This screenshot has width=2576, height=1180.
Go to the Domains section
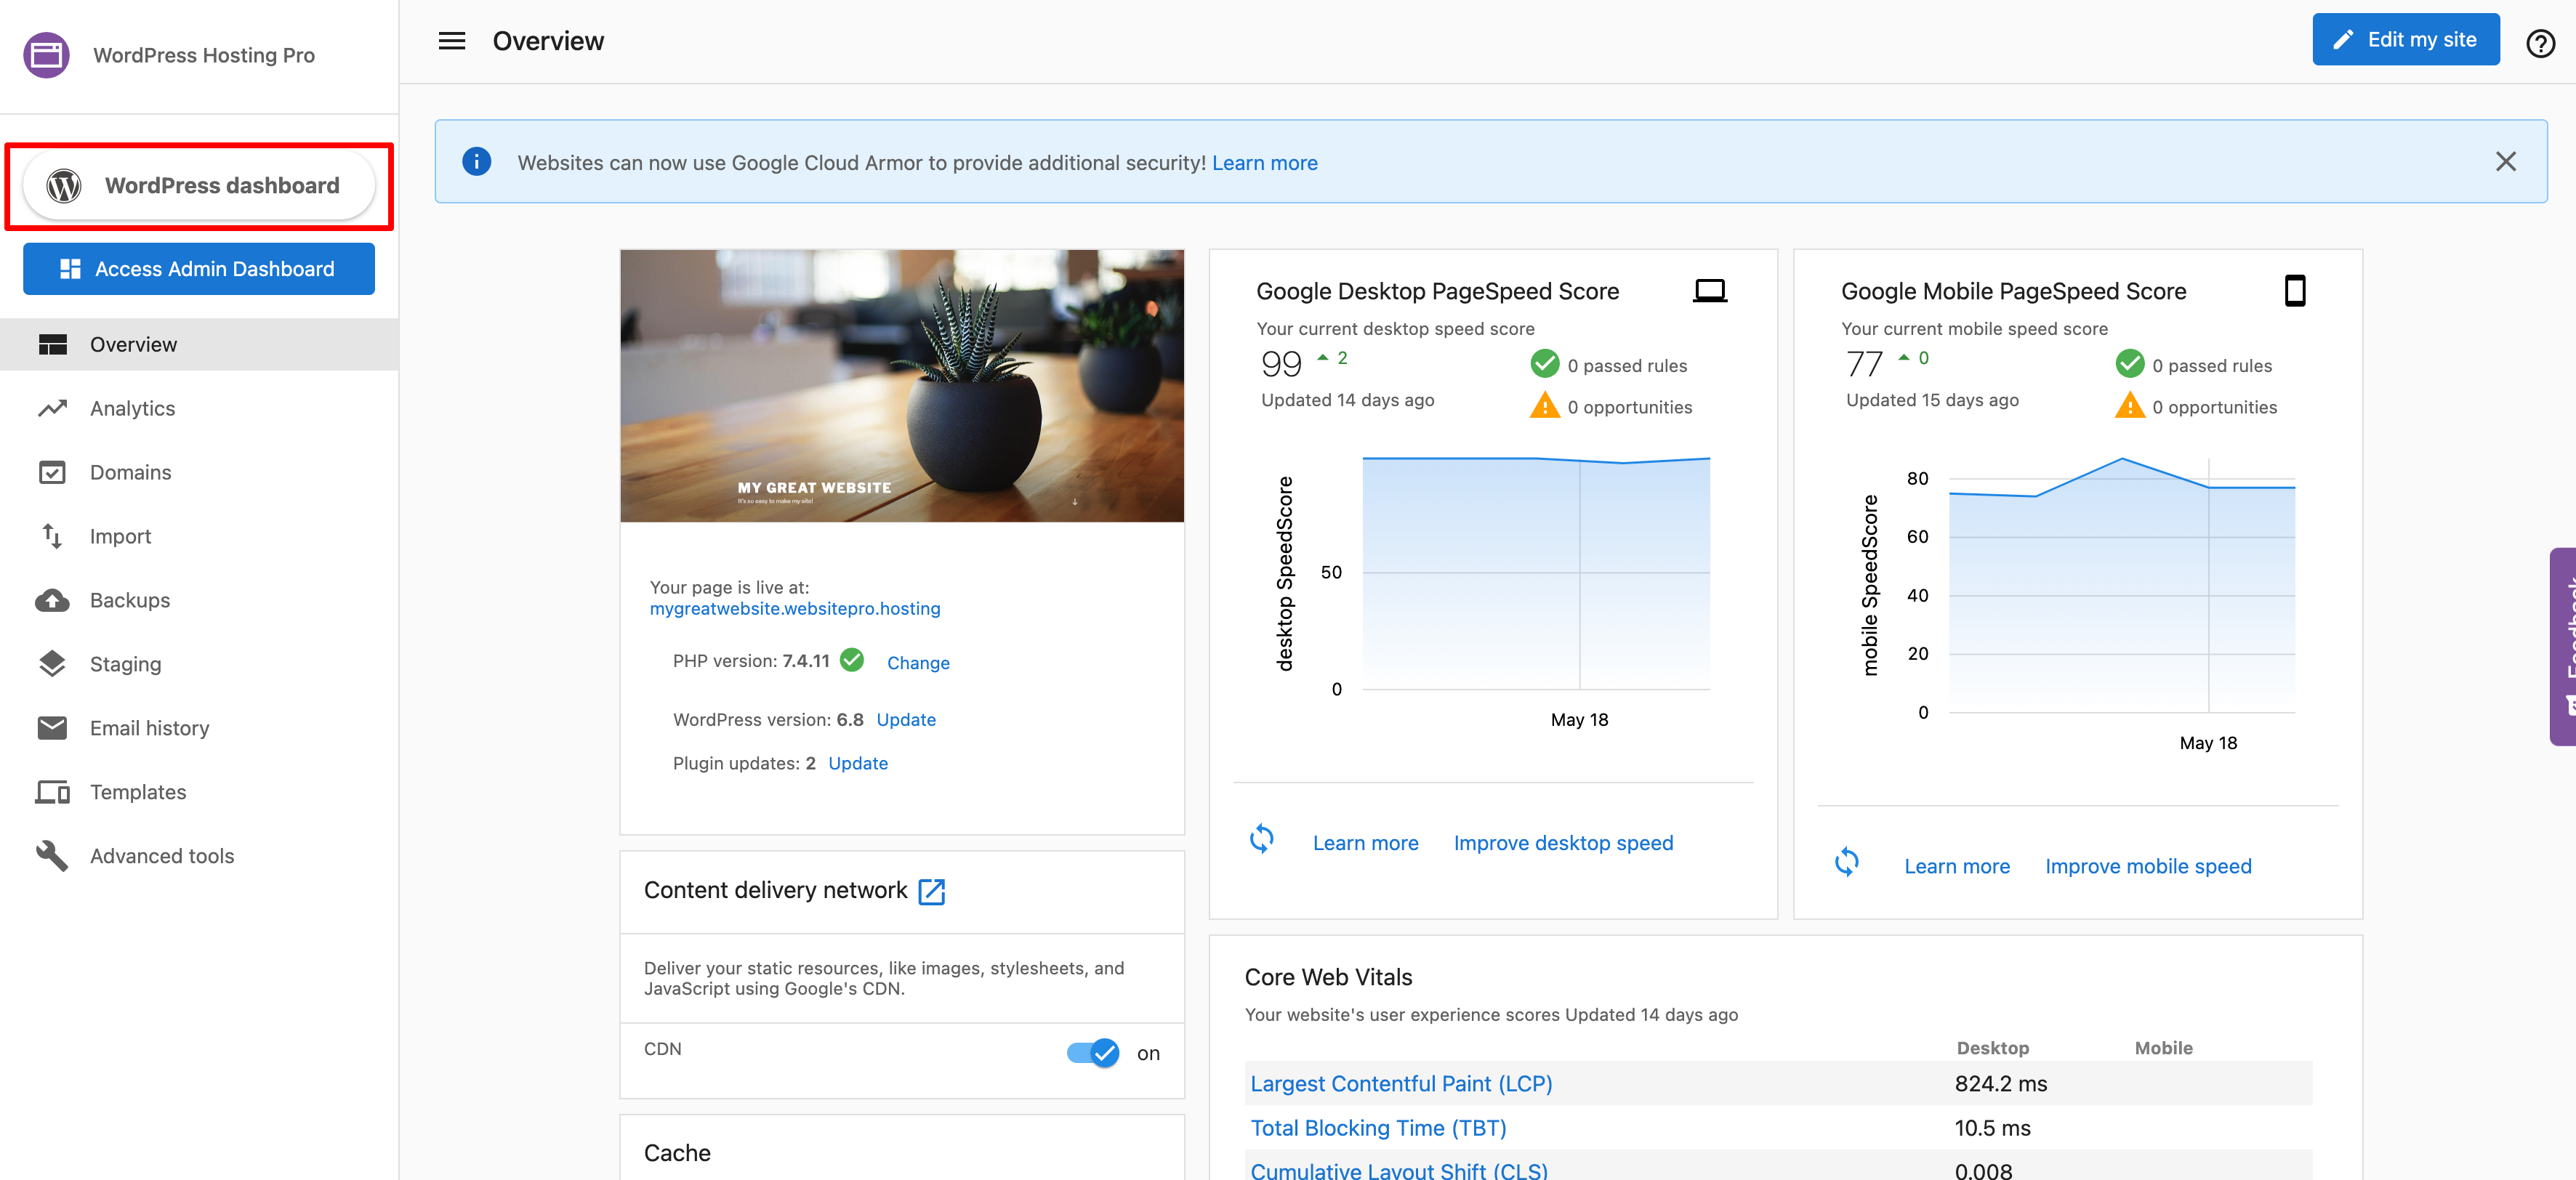(x=130, y=472)
